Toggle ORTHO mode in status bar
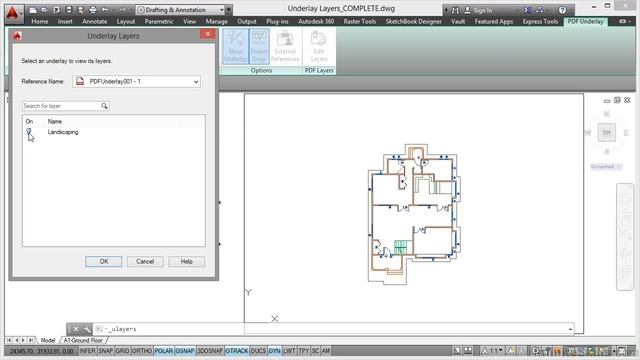The image size is (640, 360). (x=142, y=351)
